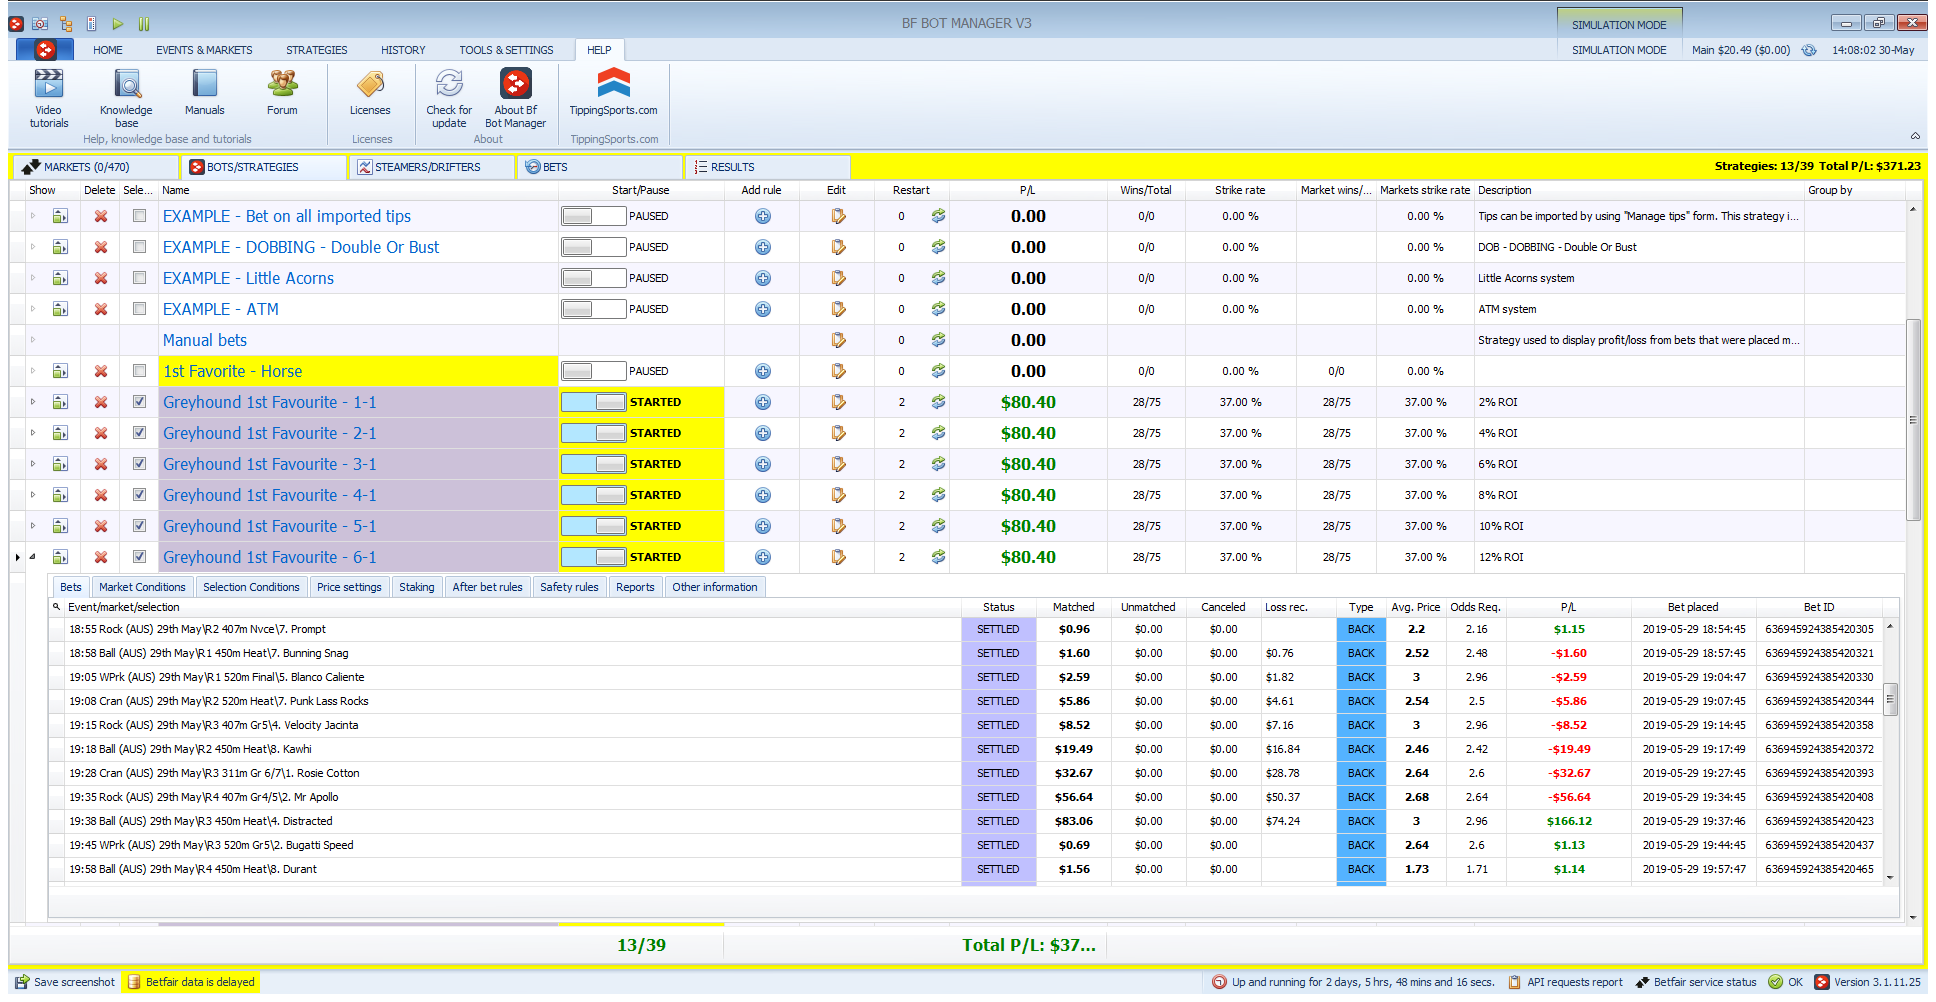This screenshot has width=1936, height=1002.
Task: Click the Betfair data is delayed notice
Action: tap(191, 982)
